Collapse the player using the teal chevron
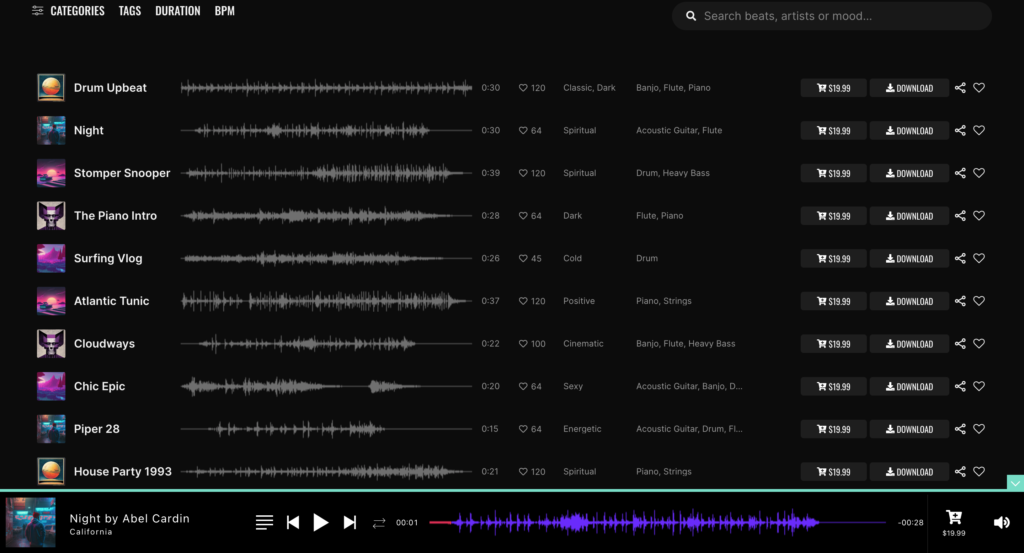The height and width of the screenshot is (553, 1024). click(1015, 483)
